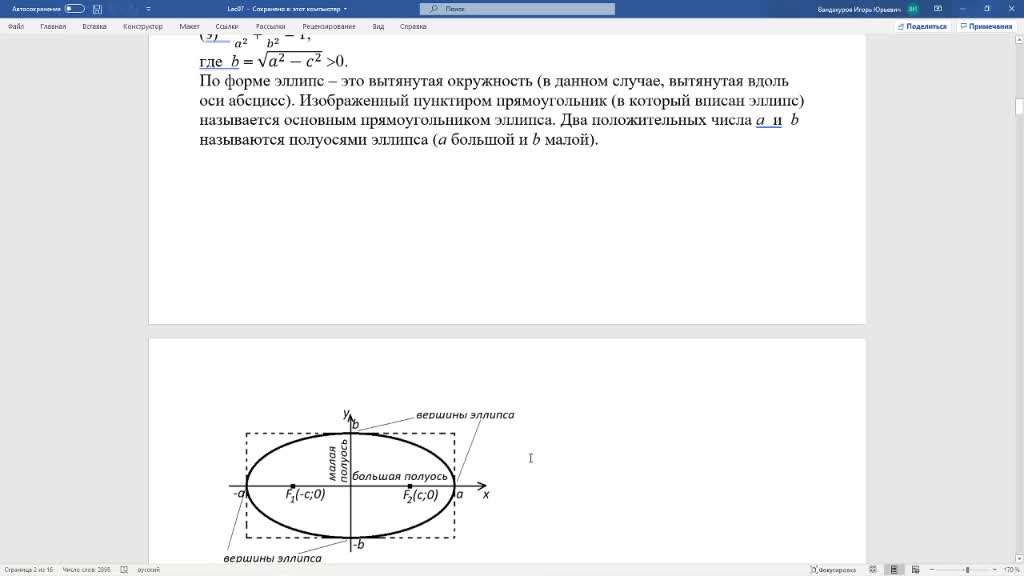
Task: Click the zoom in plus button
Action: coord(995,570)
